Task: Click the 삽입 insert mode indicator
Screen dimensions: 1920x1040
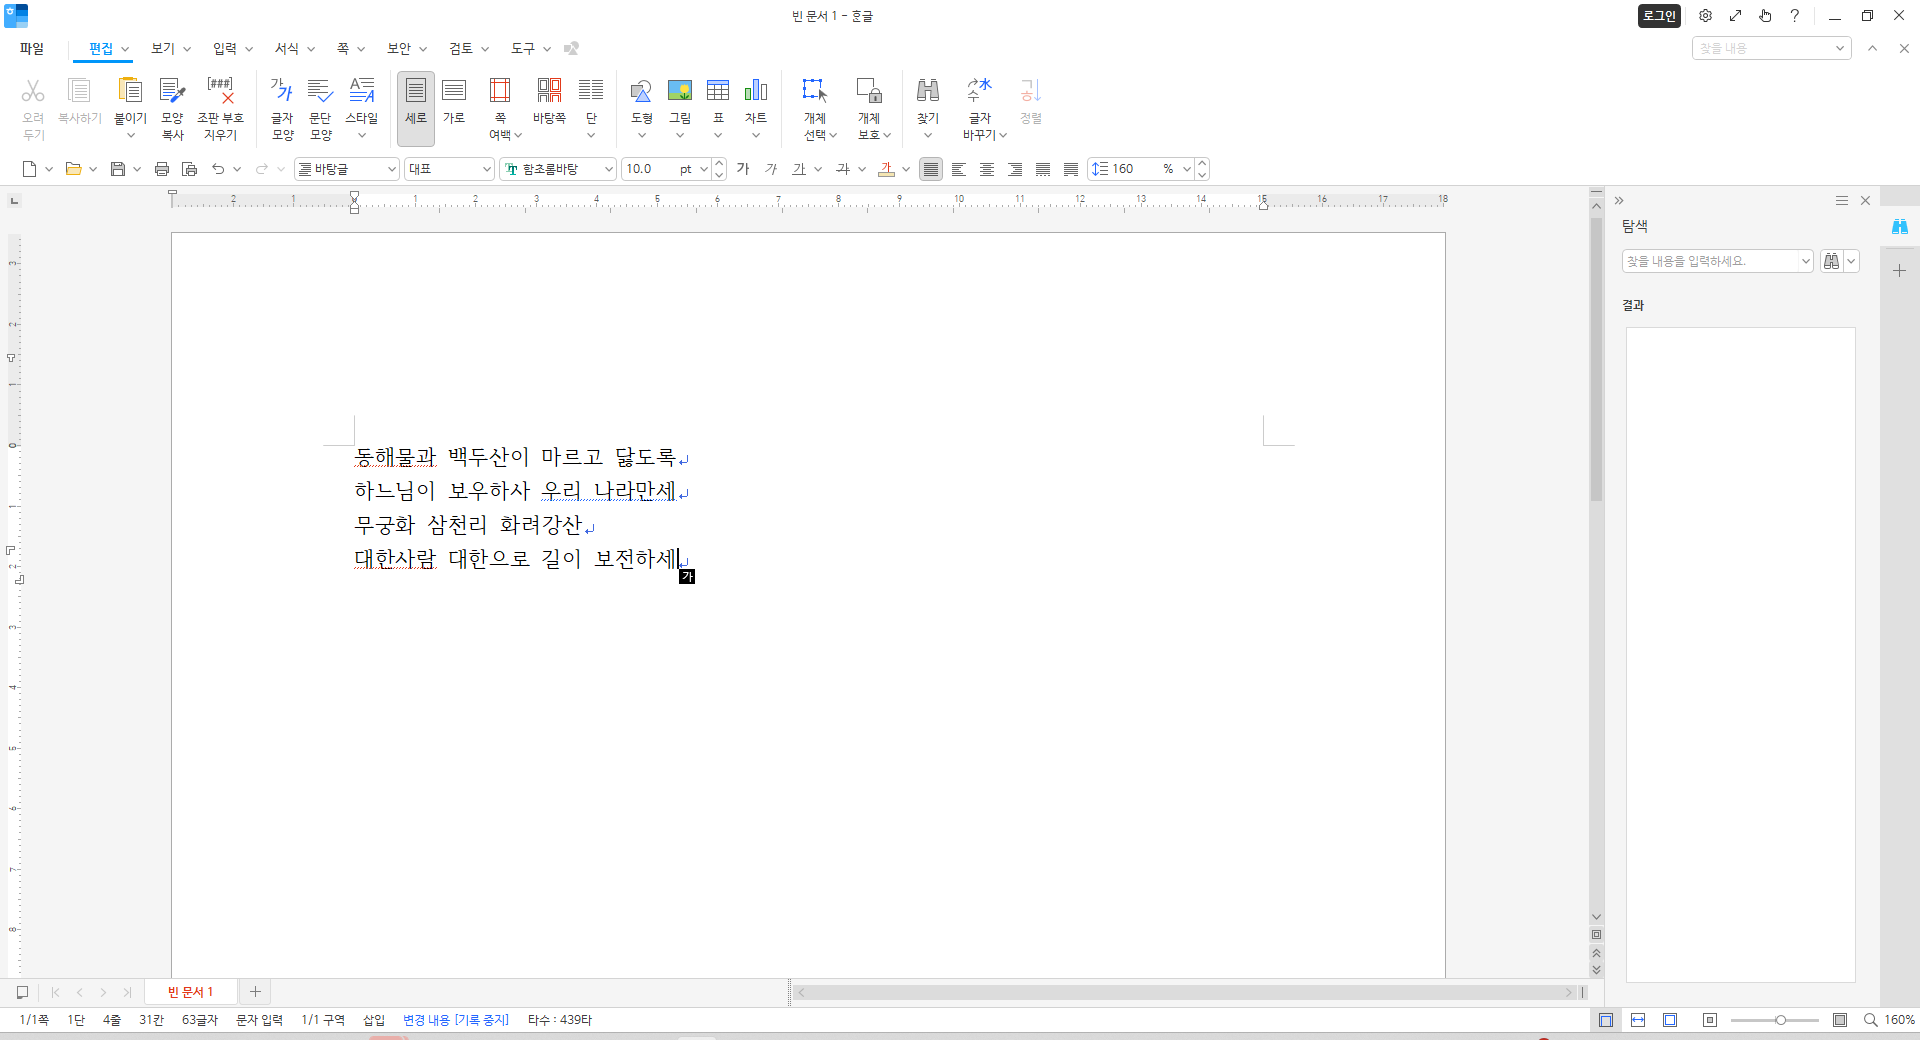Action: point(374,1020)
